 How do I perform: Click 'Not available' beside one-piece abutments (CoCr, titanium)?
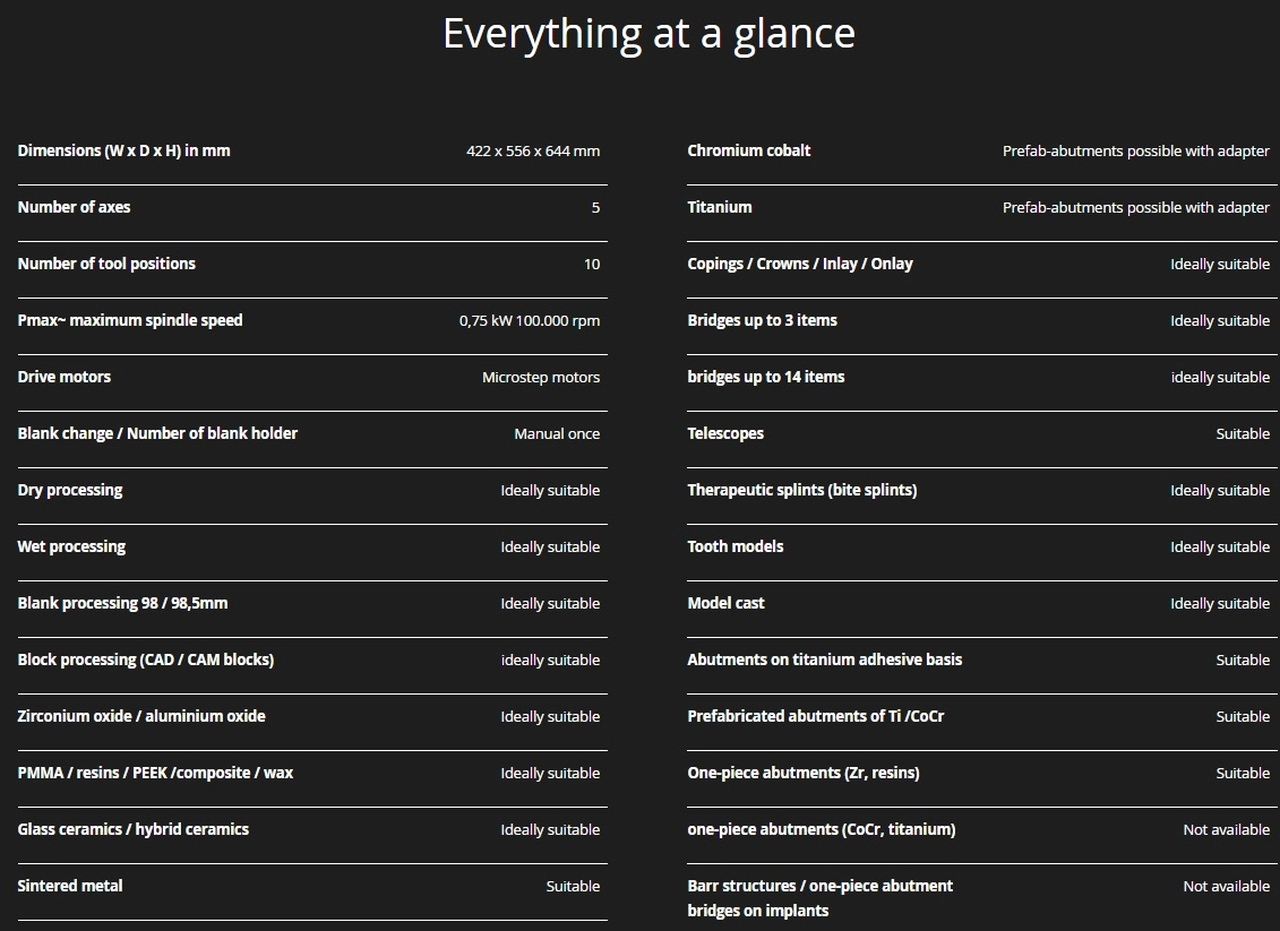click(x=1226, y=830)
